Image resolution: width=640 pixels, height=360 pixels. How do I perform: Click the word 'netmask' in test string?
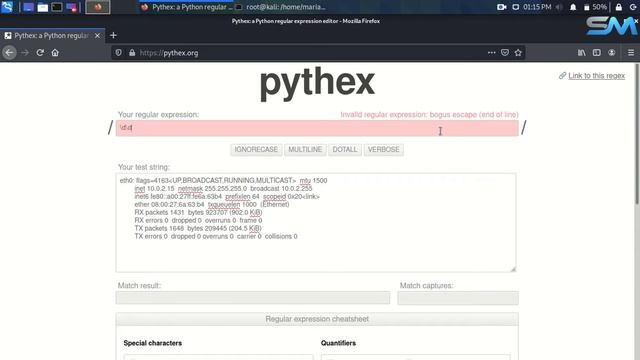click(190, 189)
